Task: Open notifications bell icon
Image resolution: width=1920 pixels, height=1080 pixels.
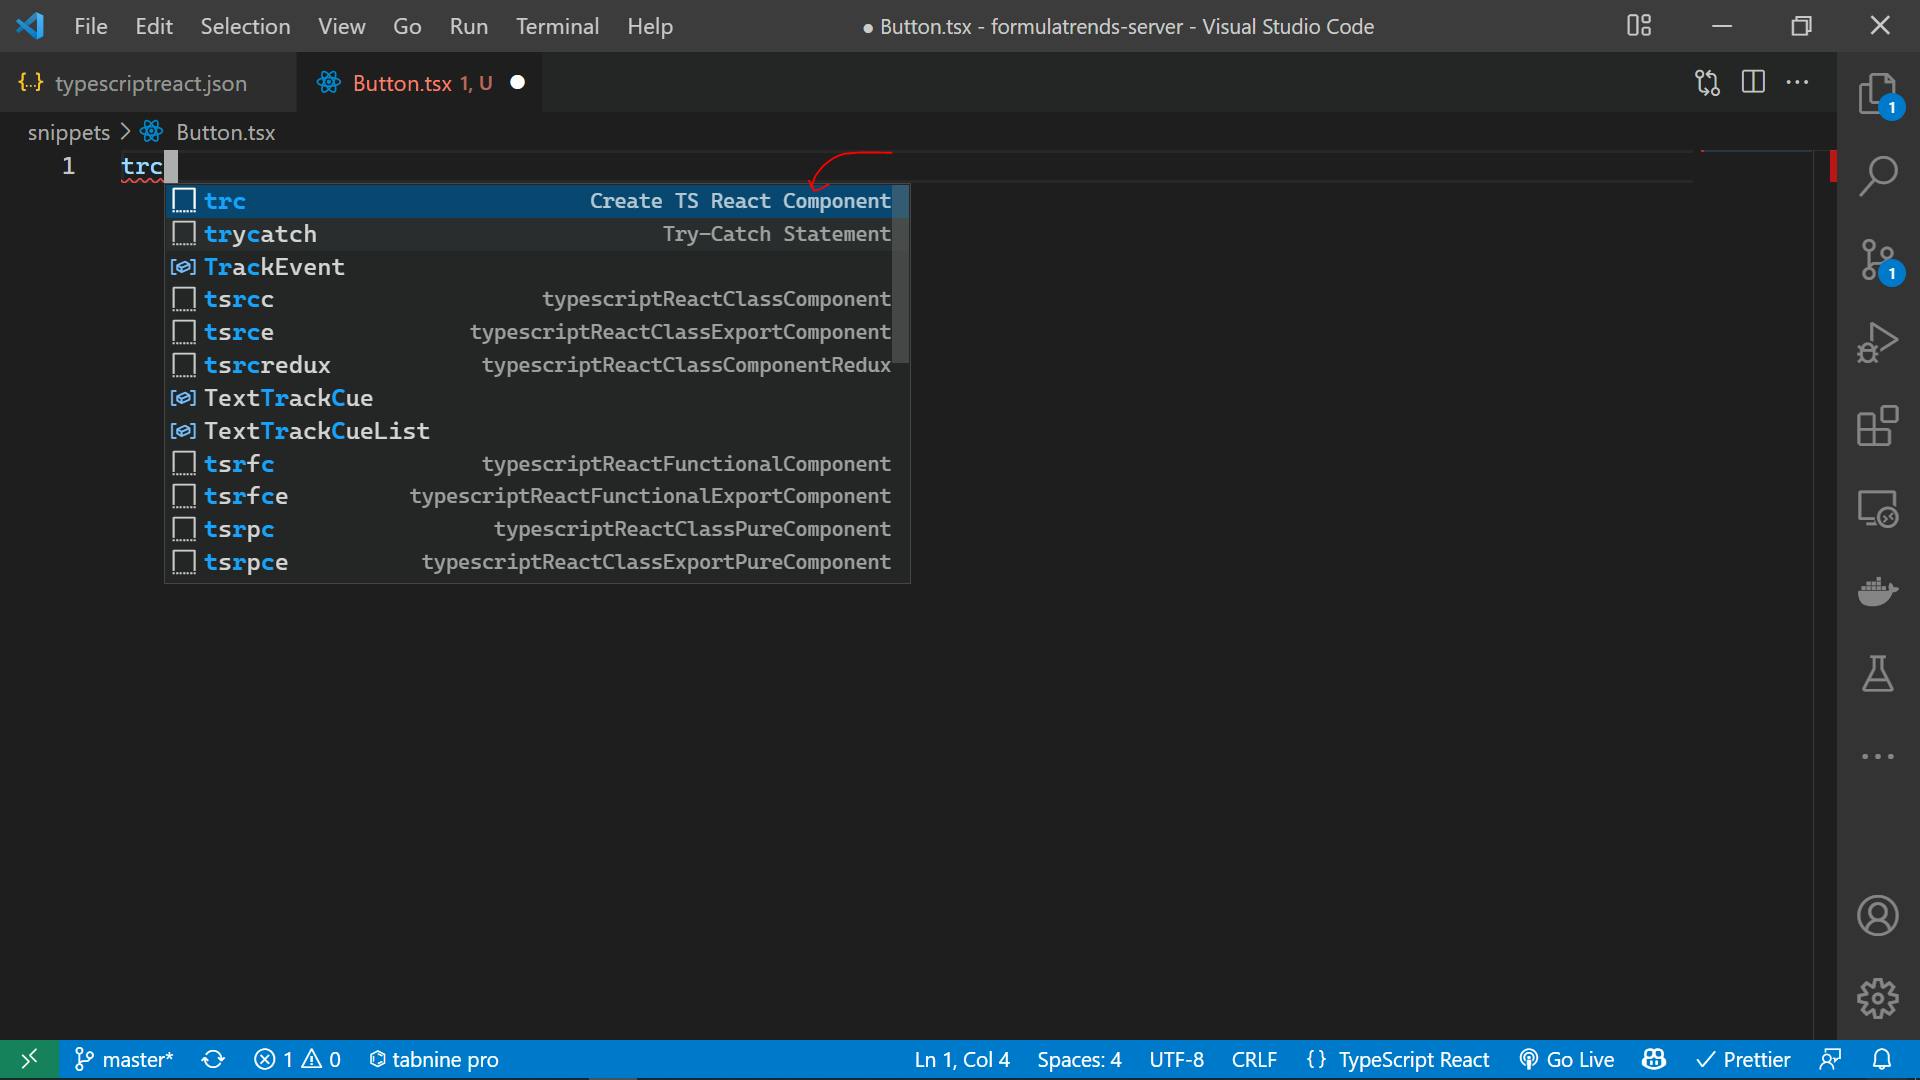Action: [1881, 1059]
